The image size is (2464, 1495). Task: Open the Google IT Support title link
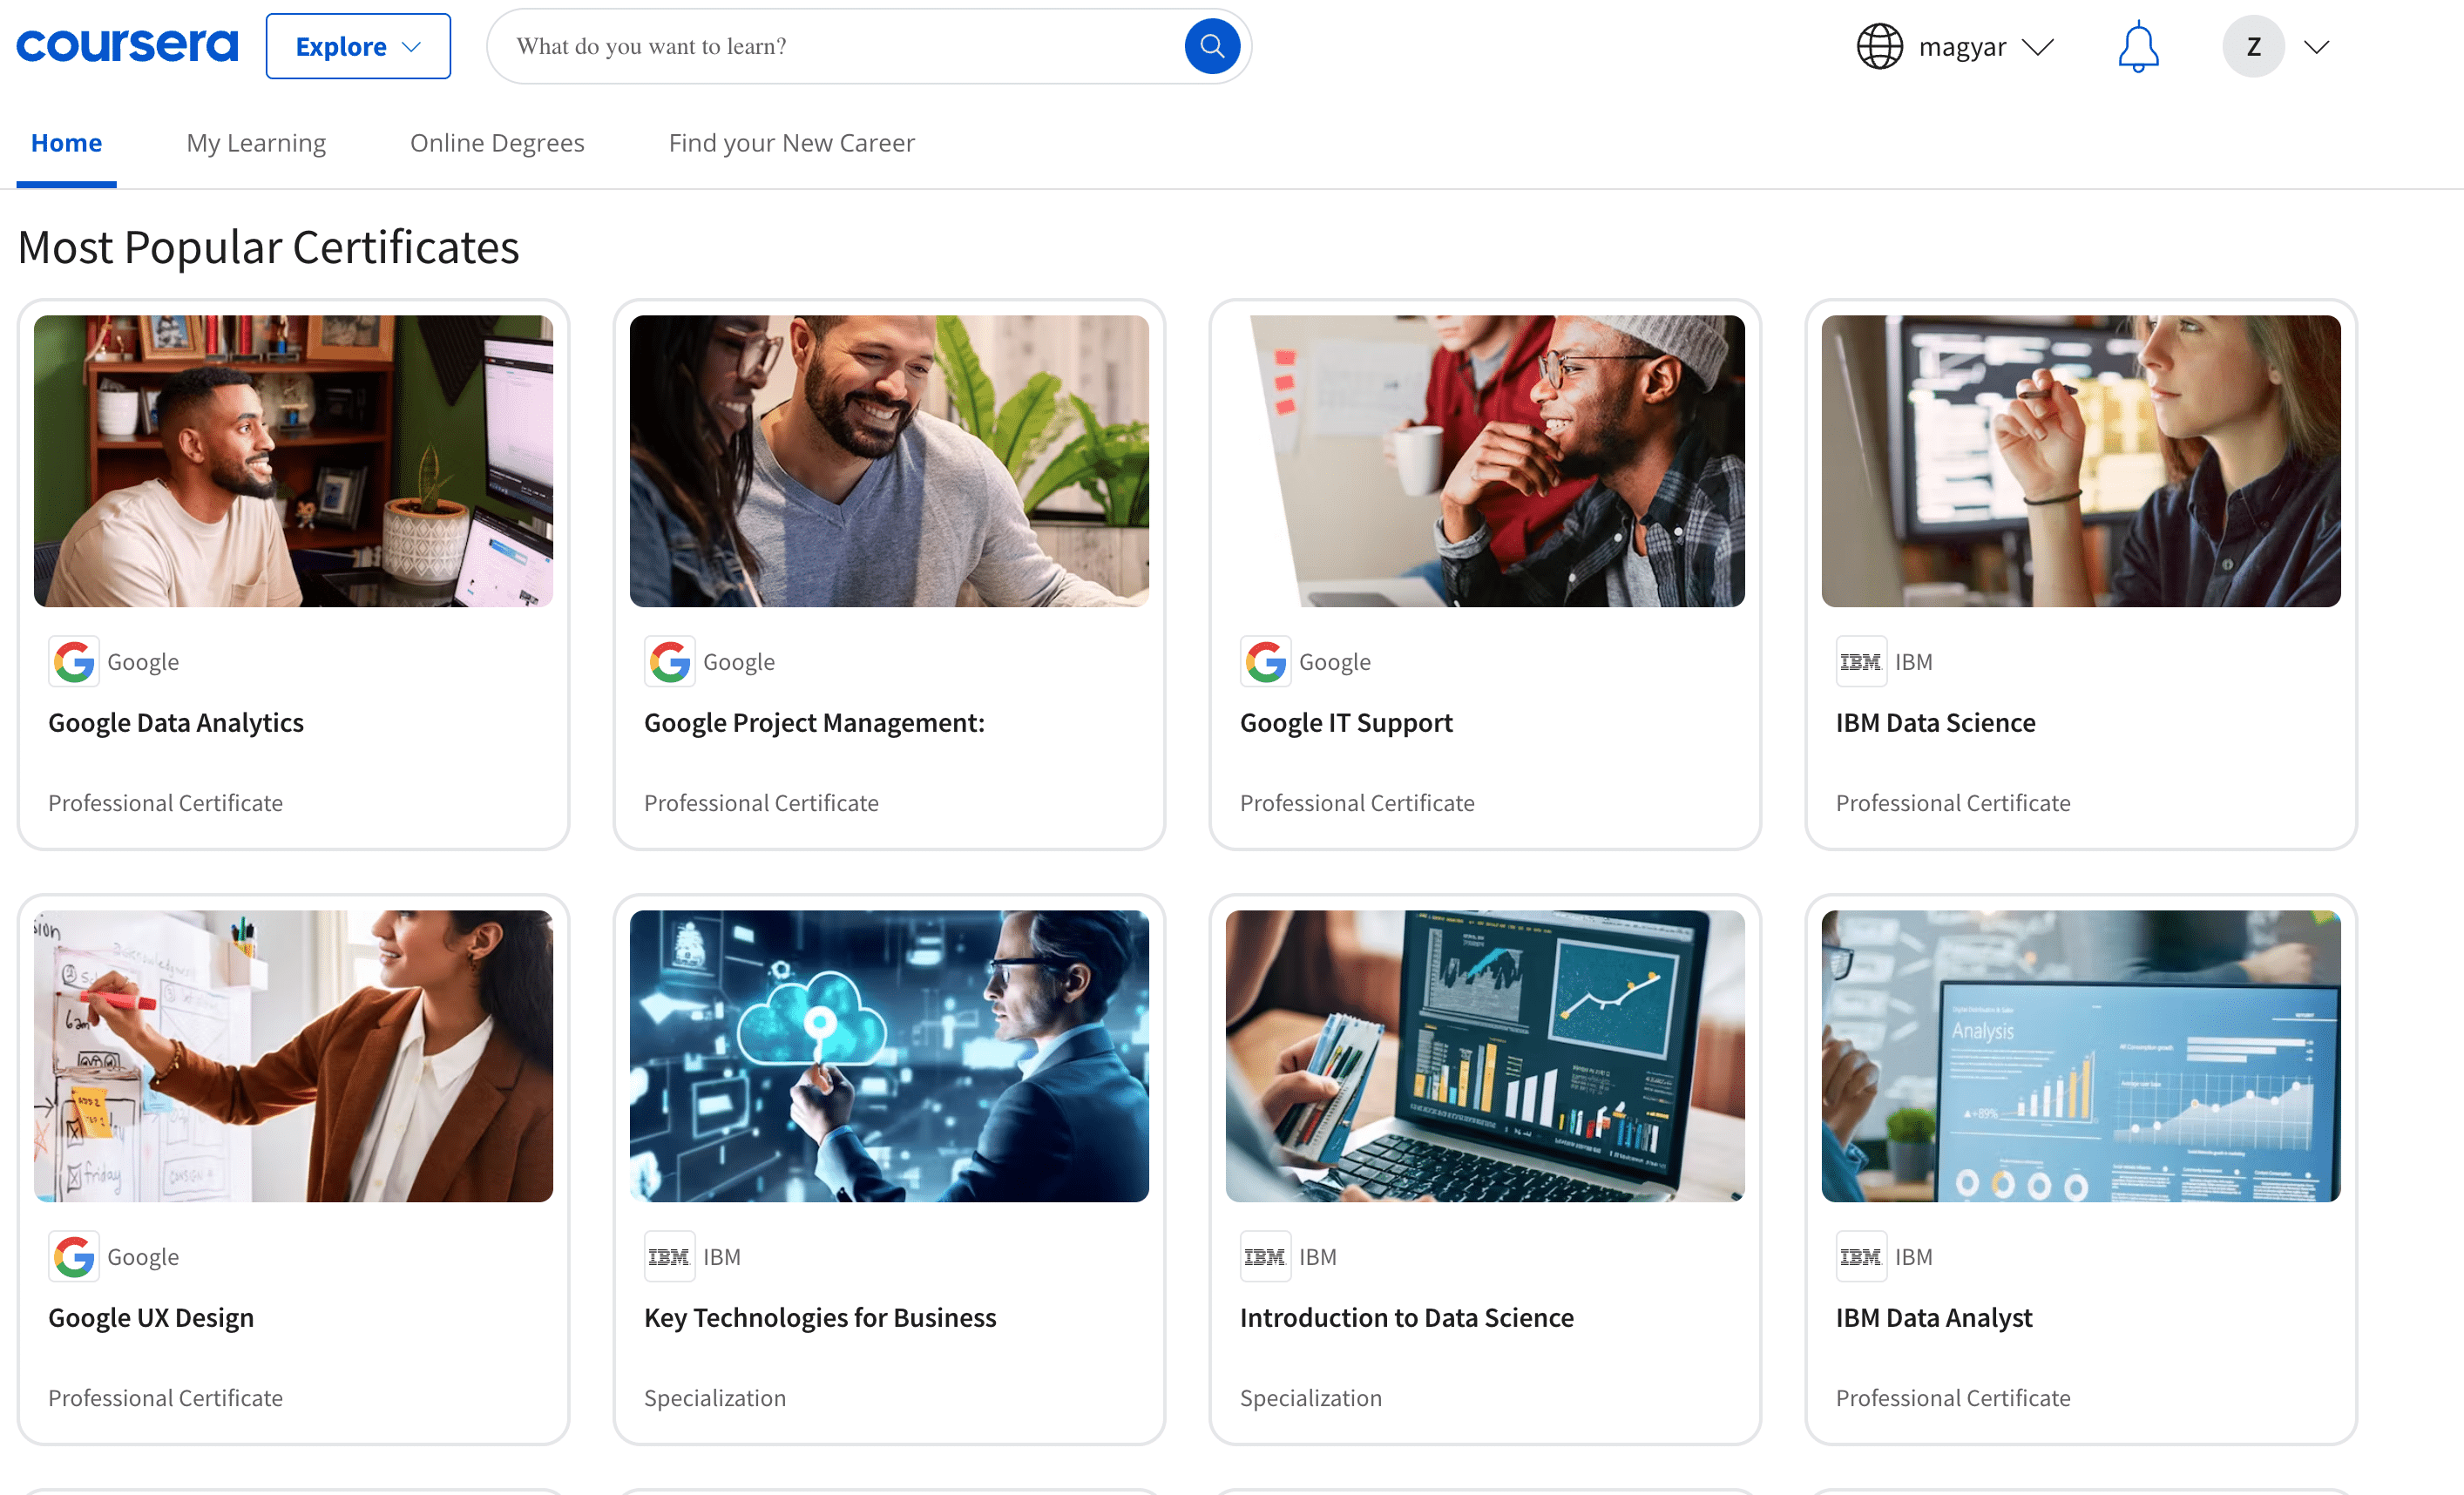(1346, 723)
